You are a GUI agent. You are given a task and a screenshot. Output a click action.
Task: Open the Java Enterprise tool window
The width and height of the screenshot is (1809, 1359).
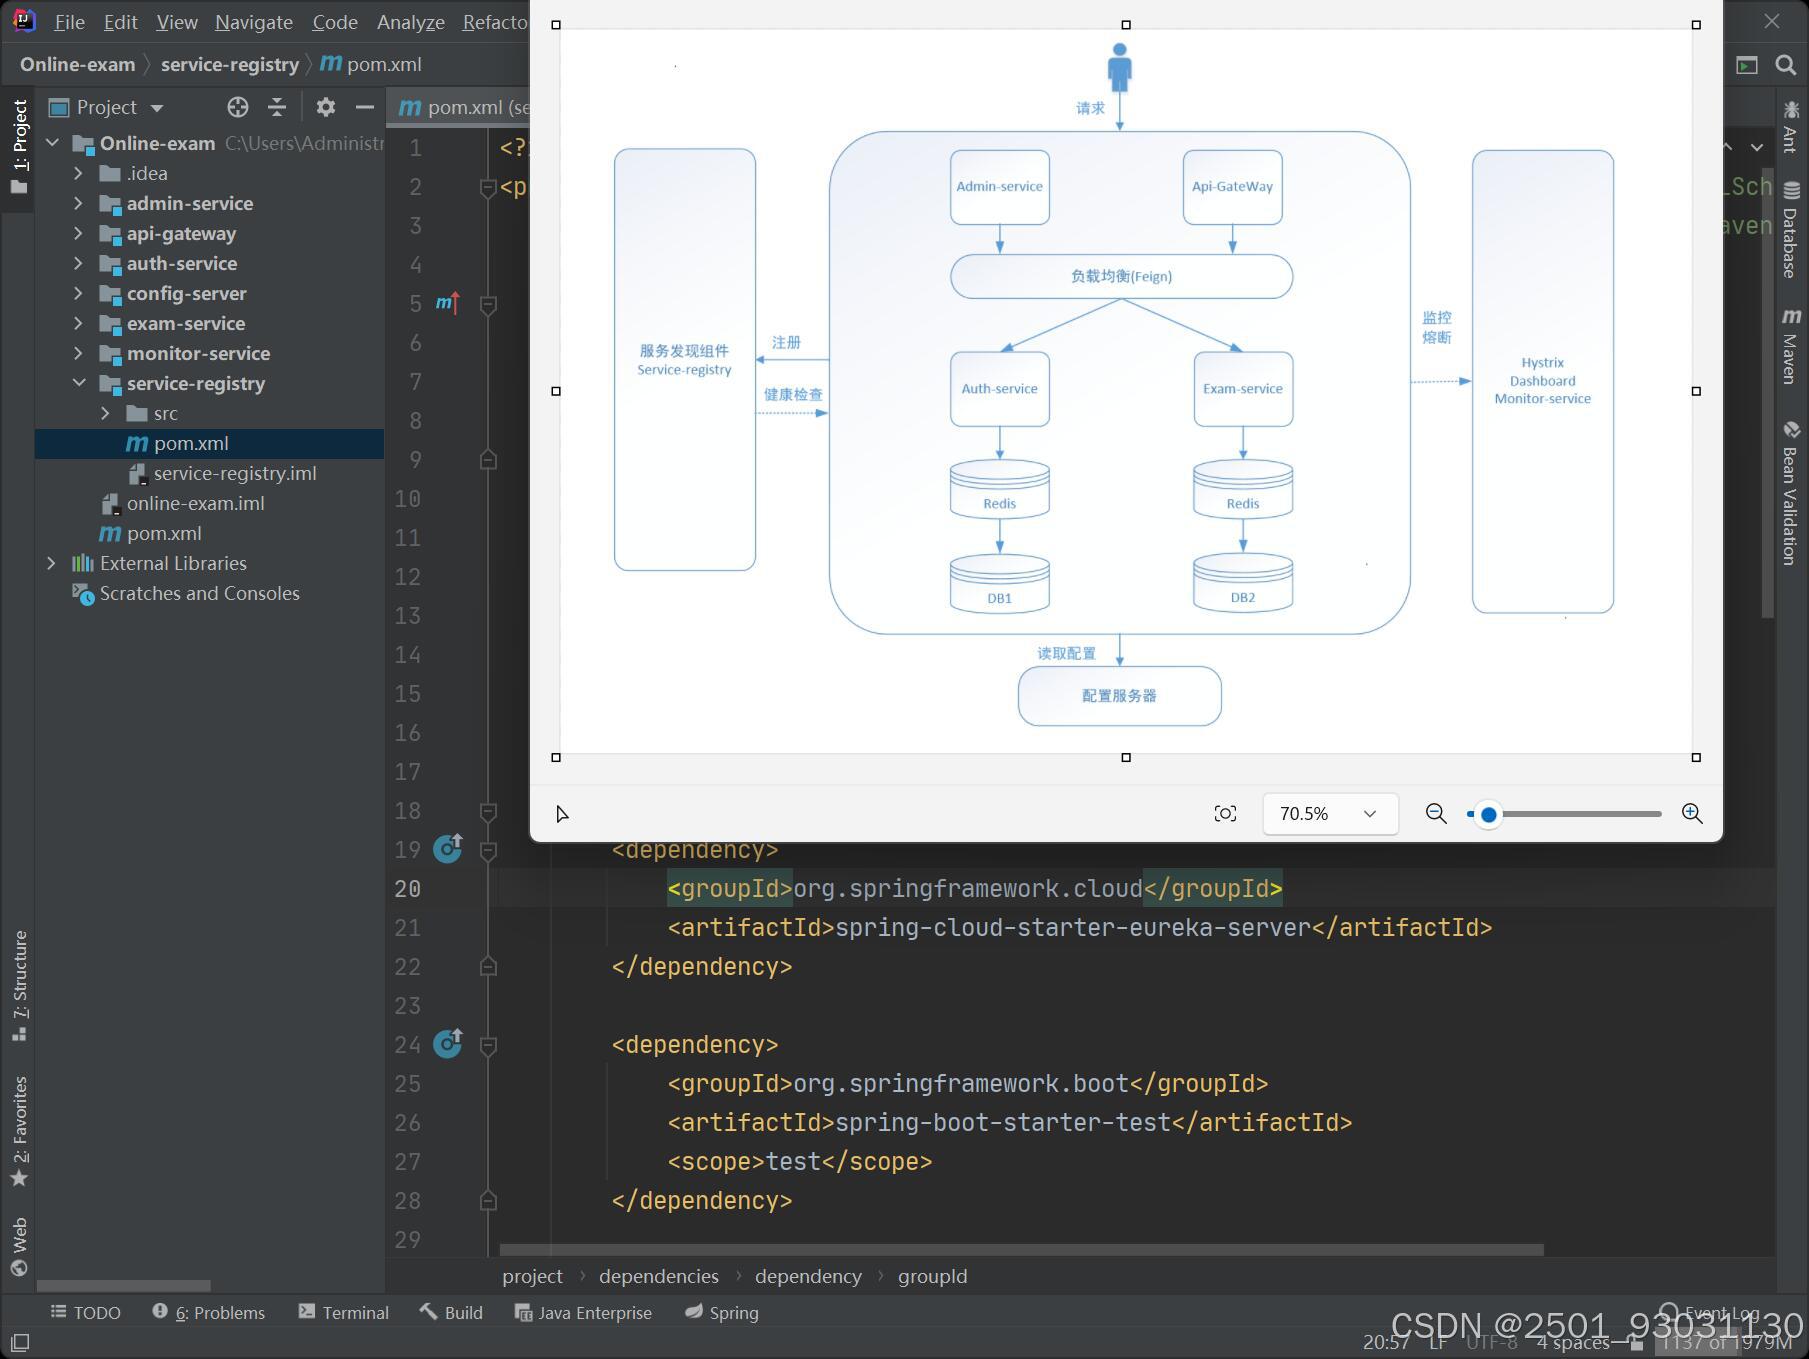tap(583, 1312)
